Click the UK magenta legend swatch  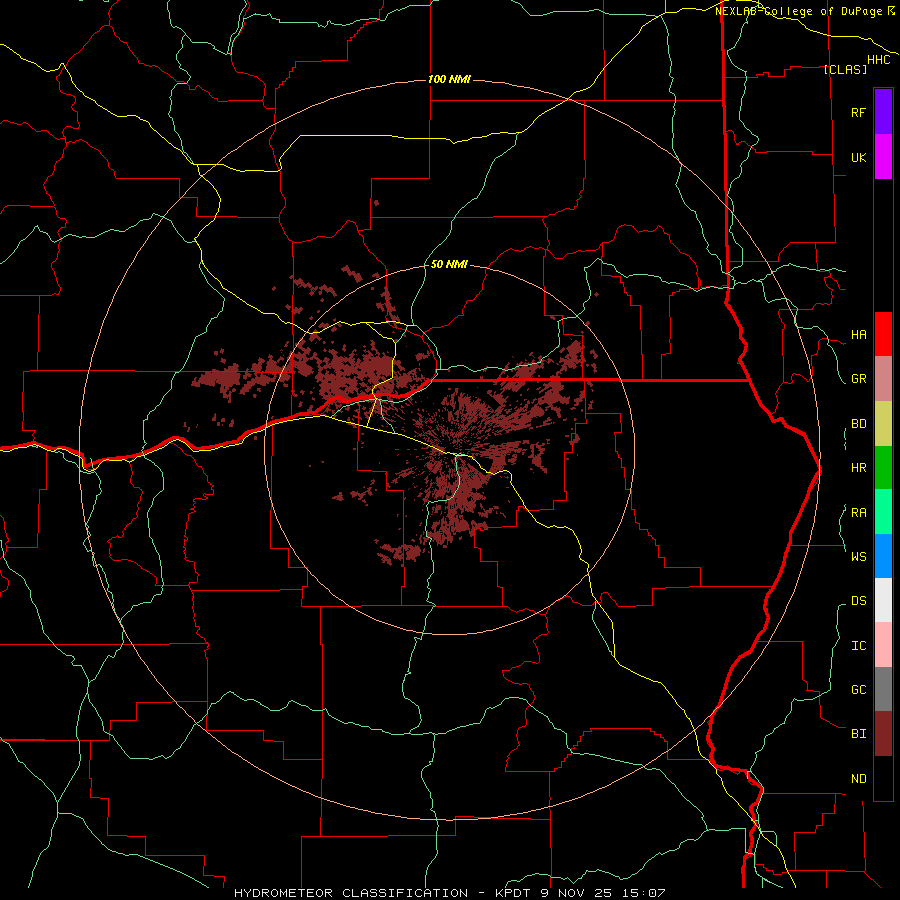[x=883, y=156]
